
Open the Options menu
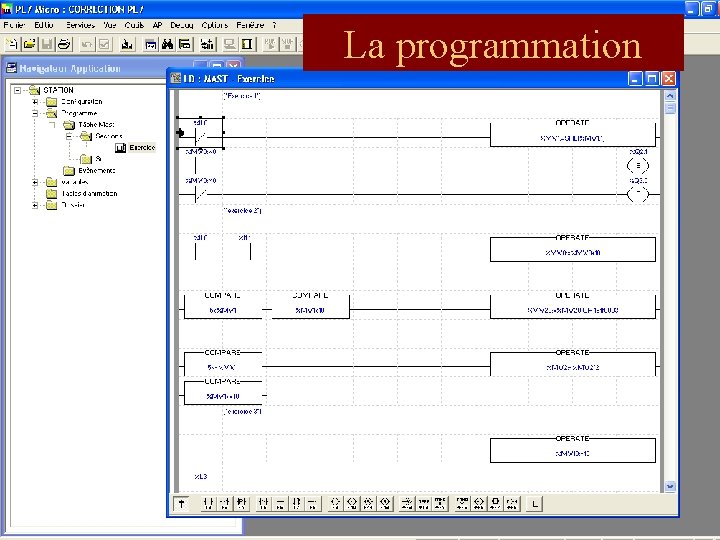click(214, 25)
